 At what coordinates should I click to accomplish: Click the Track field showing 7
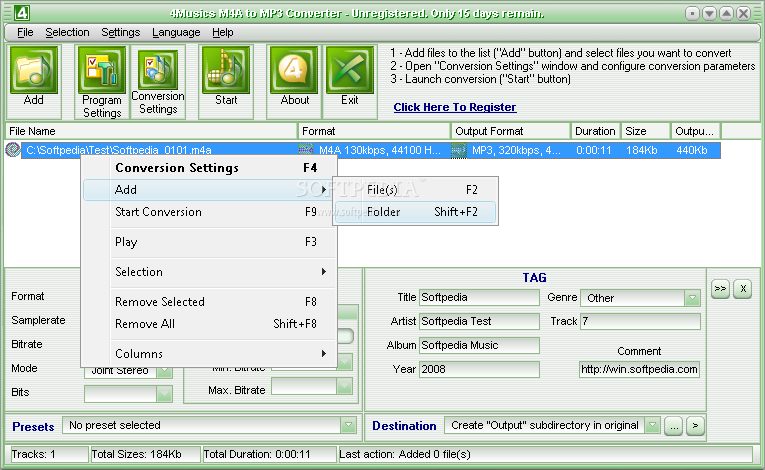[x=640, y=321]
